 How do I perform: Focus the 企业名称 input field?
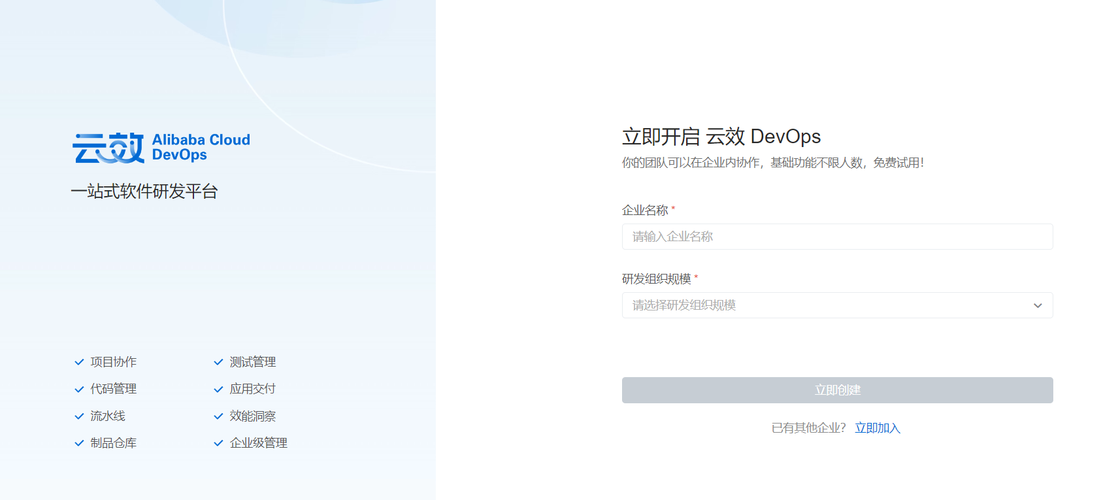click(837, 237)
